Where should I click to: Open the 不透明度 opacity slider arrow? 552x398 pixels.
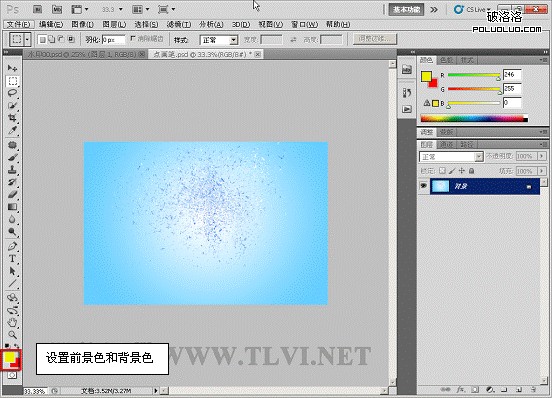tap(542, 156)
